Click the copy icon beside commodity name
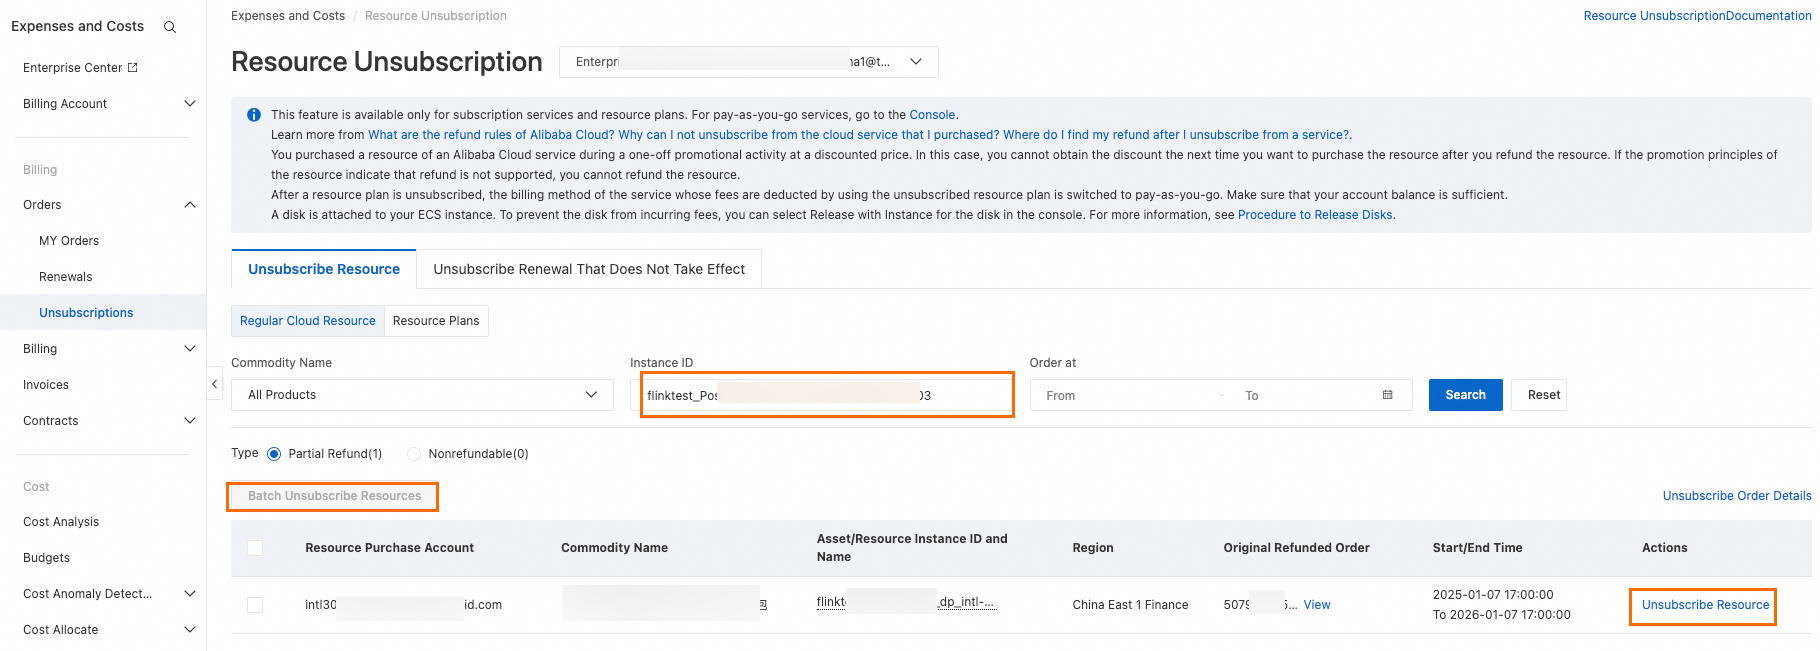The width and height of the screenshot is (1820, 651). click(x=763, y=605)
